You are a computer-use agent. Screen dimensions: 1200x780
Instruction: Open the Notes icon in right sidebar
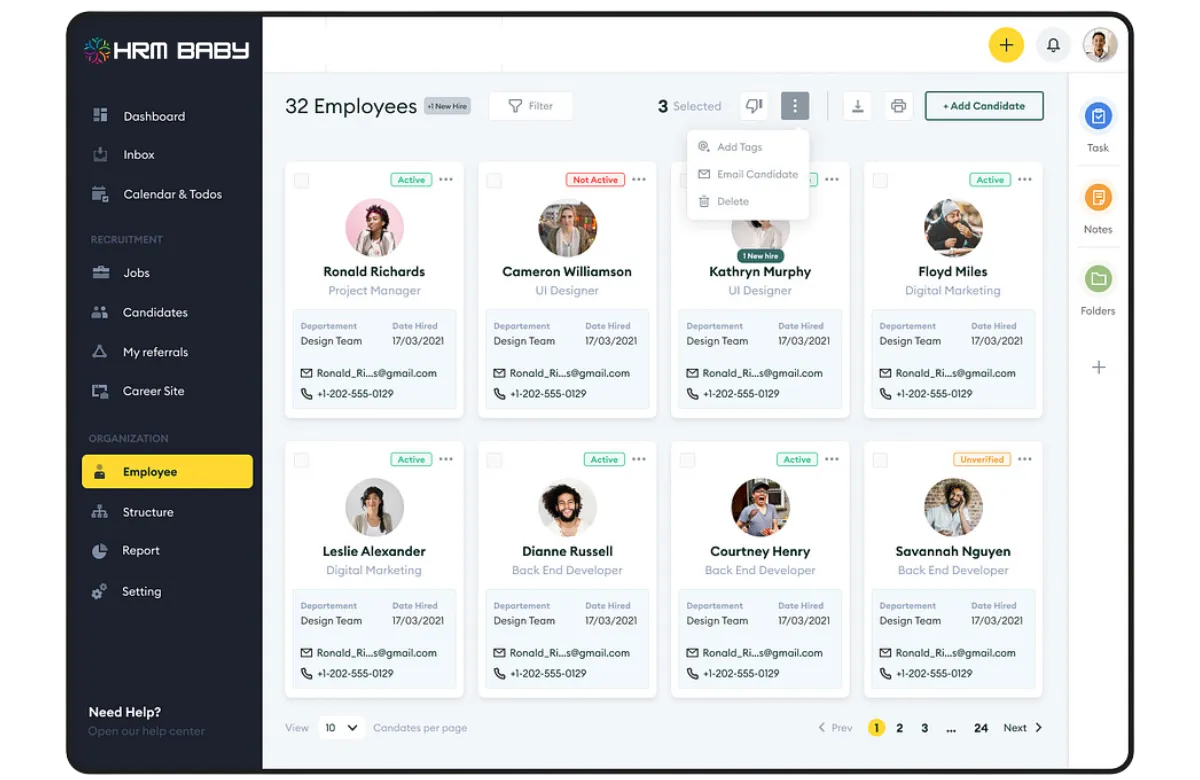(x=1098, y=198)
